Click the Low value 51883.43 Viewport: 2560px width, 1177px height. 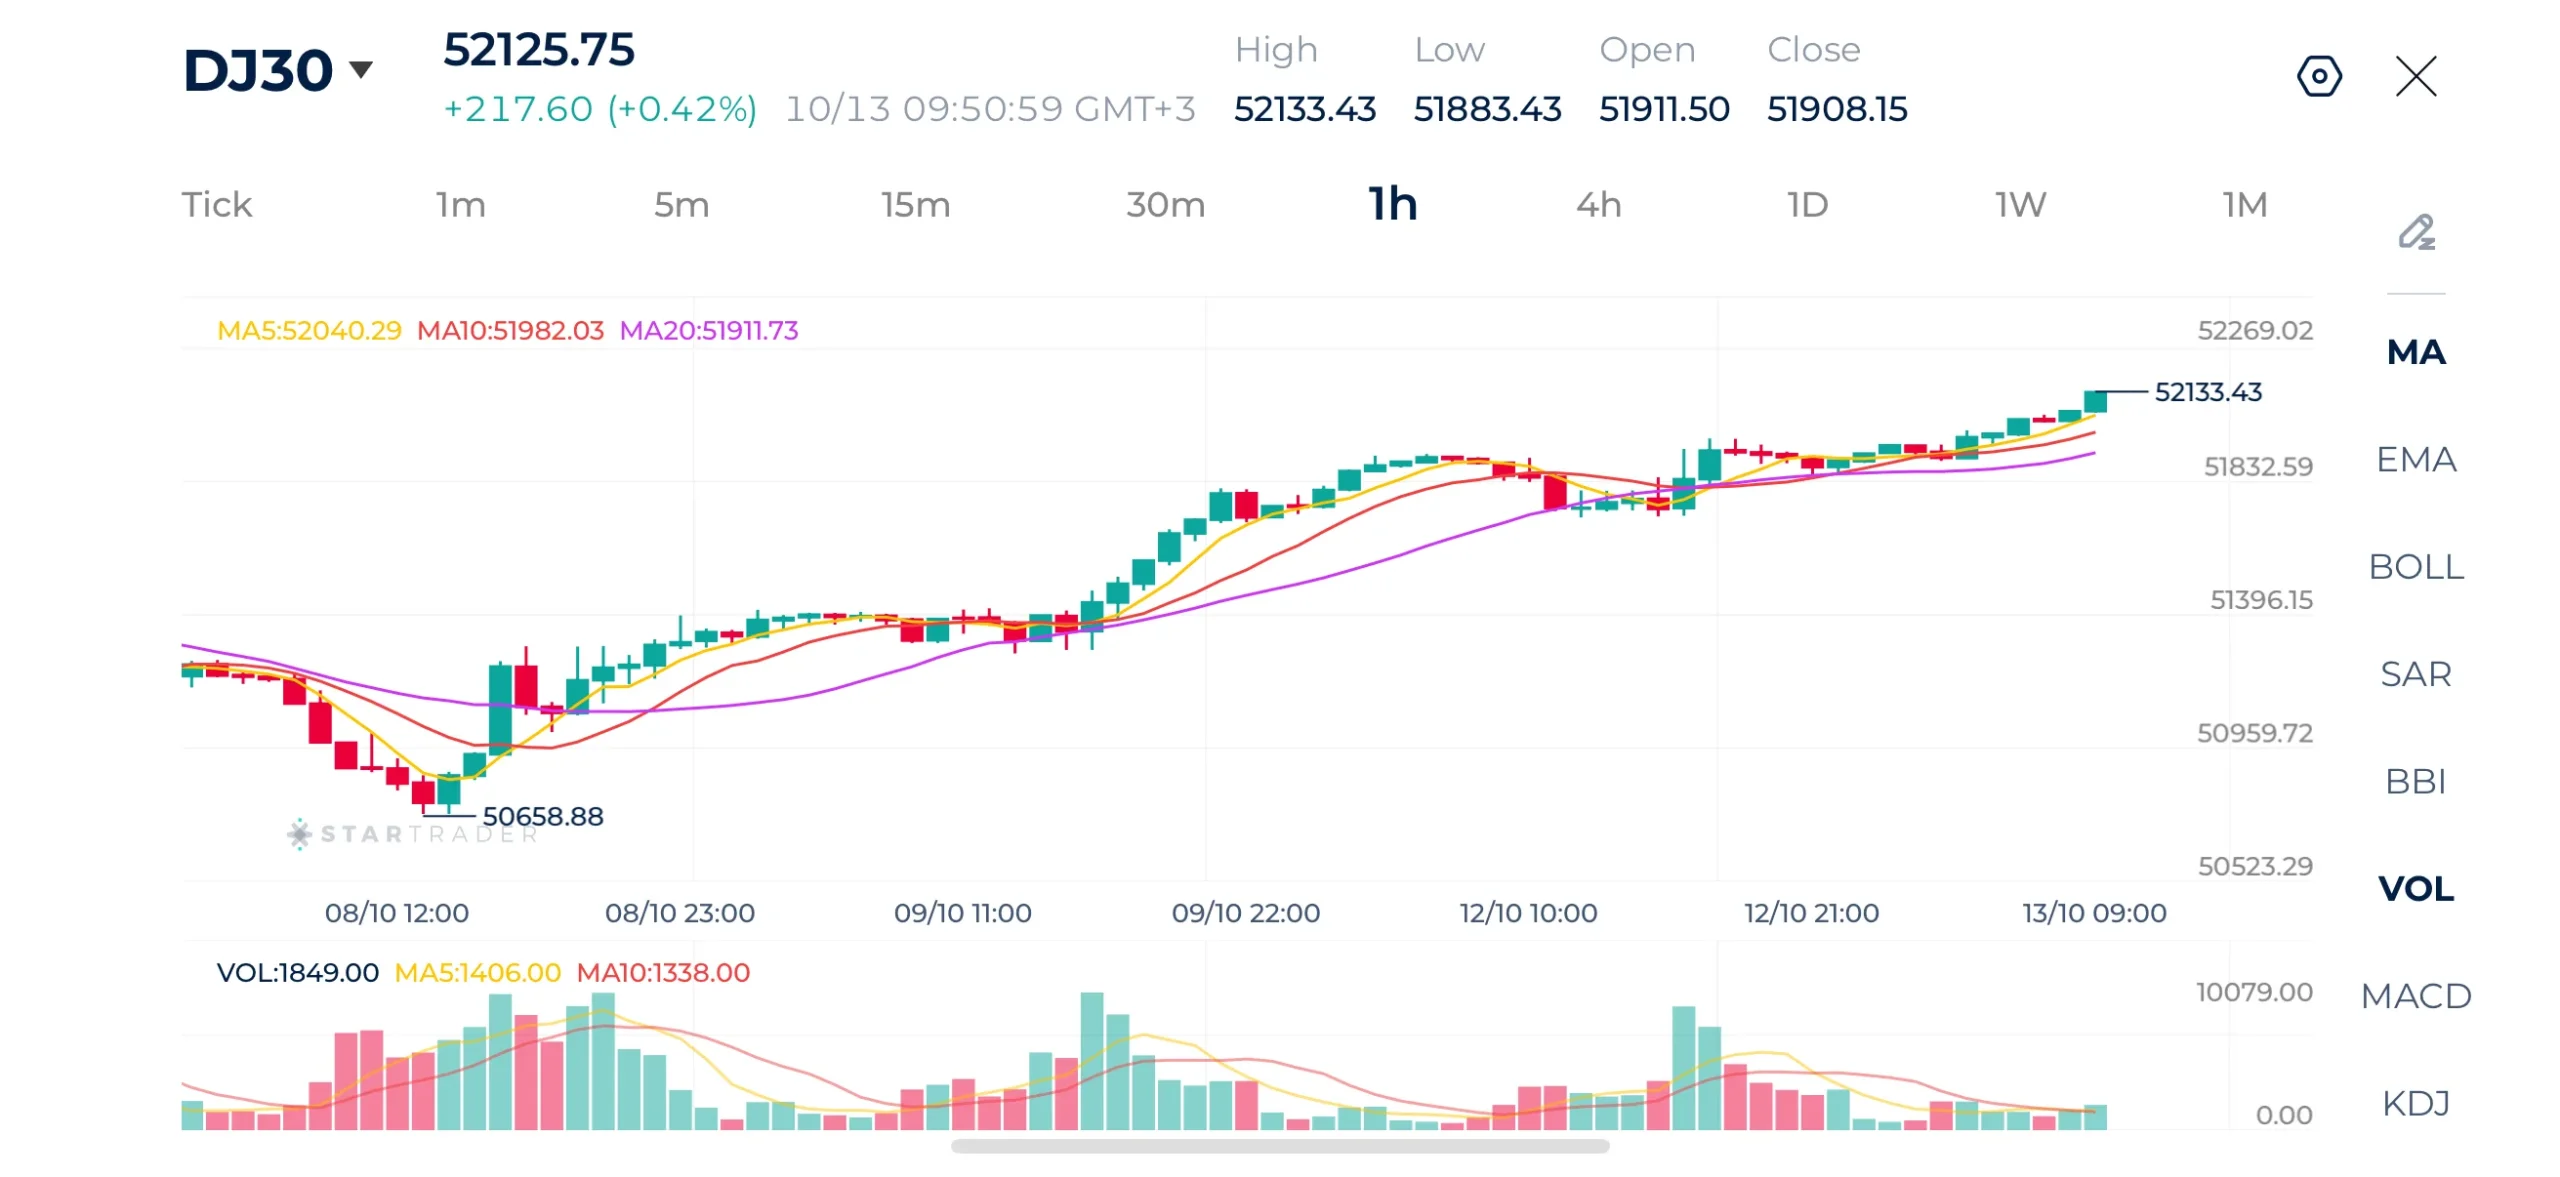click(x=1486, y=108)
